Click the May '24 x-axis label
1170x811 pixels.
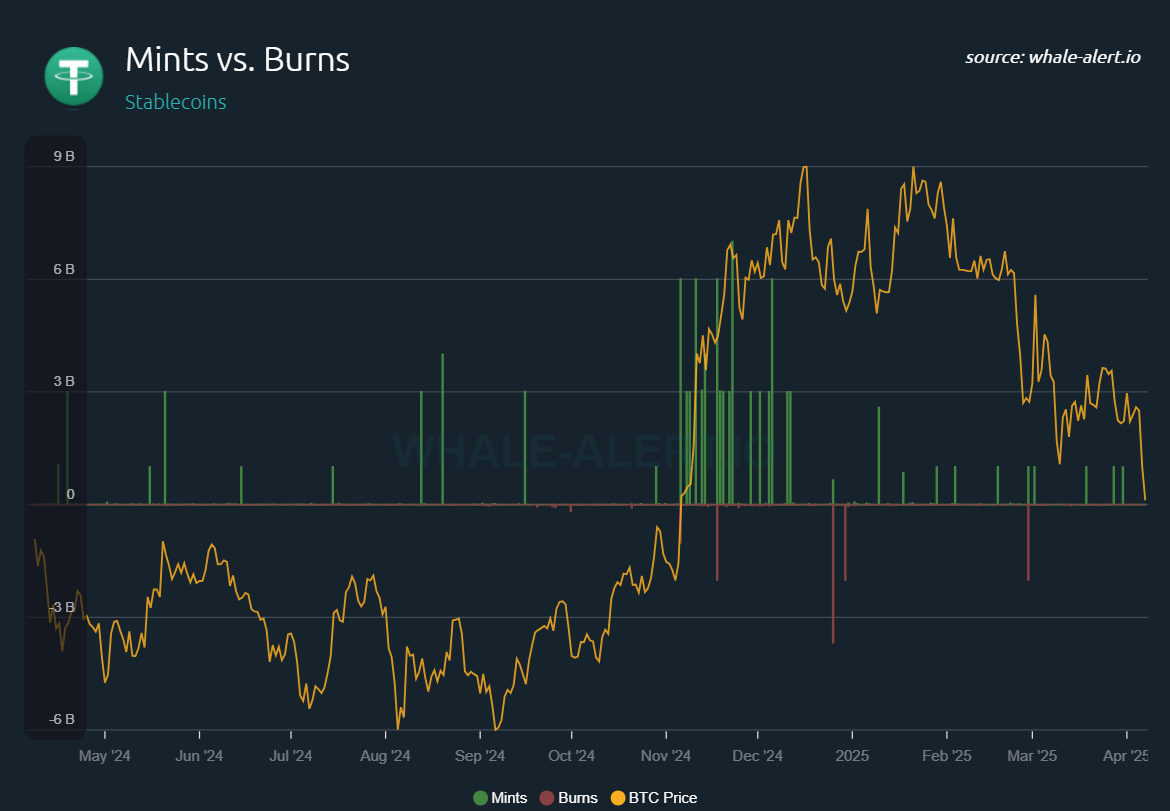click(x=105, y=756)
